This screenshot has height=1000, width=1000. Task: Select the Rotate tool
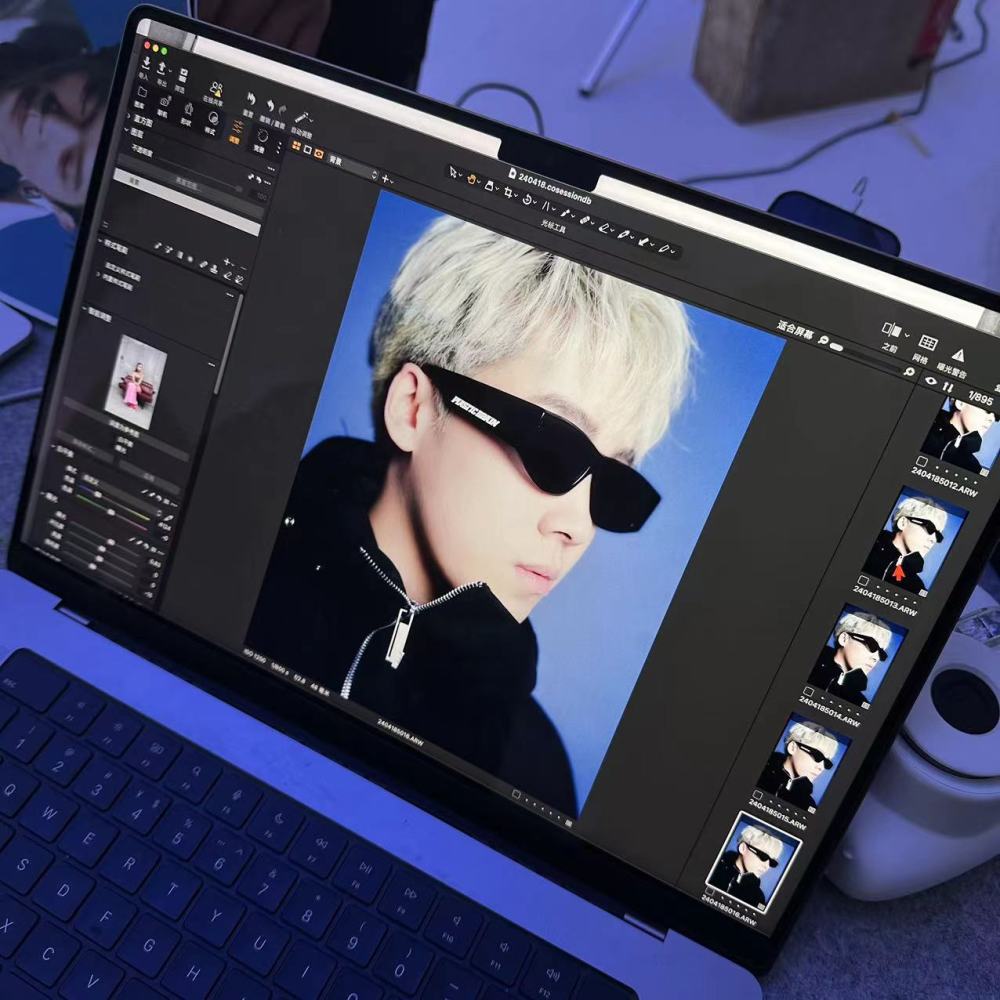[x=527, y=199]
